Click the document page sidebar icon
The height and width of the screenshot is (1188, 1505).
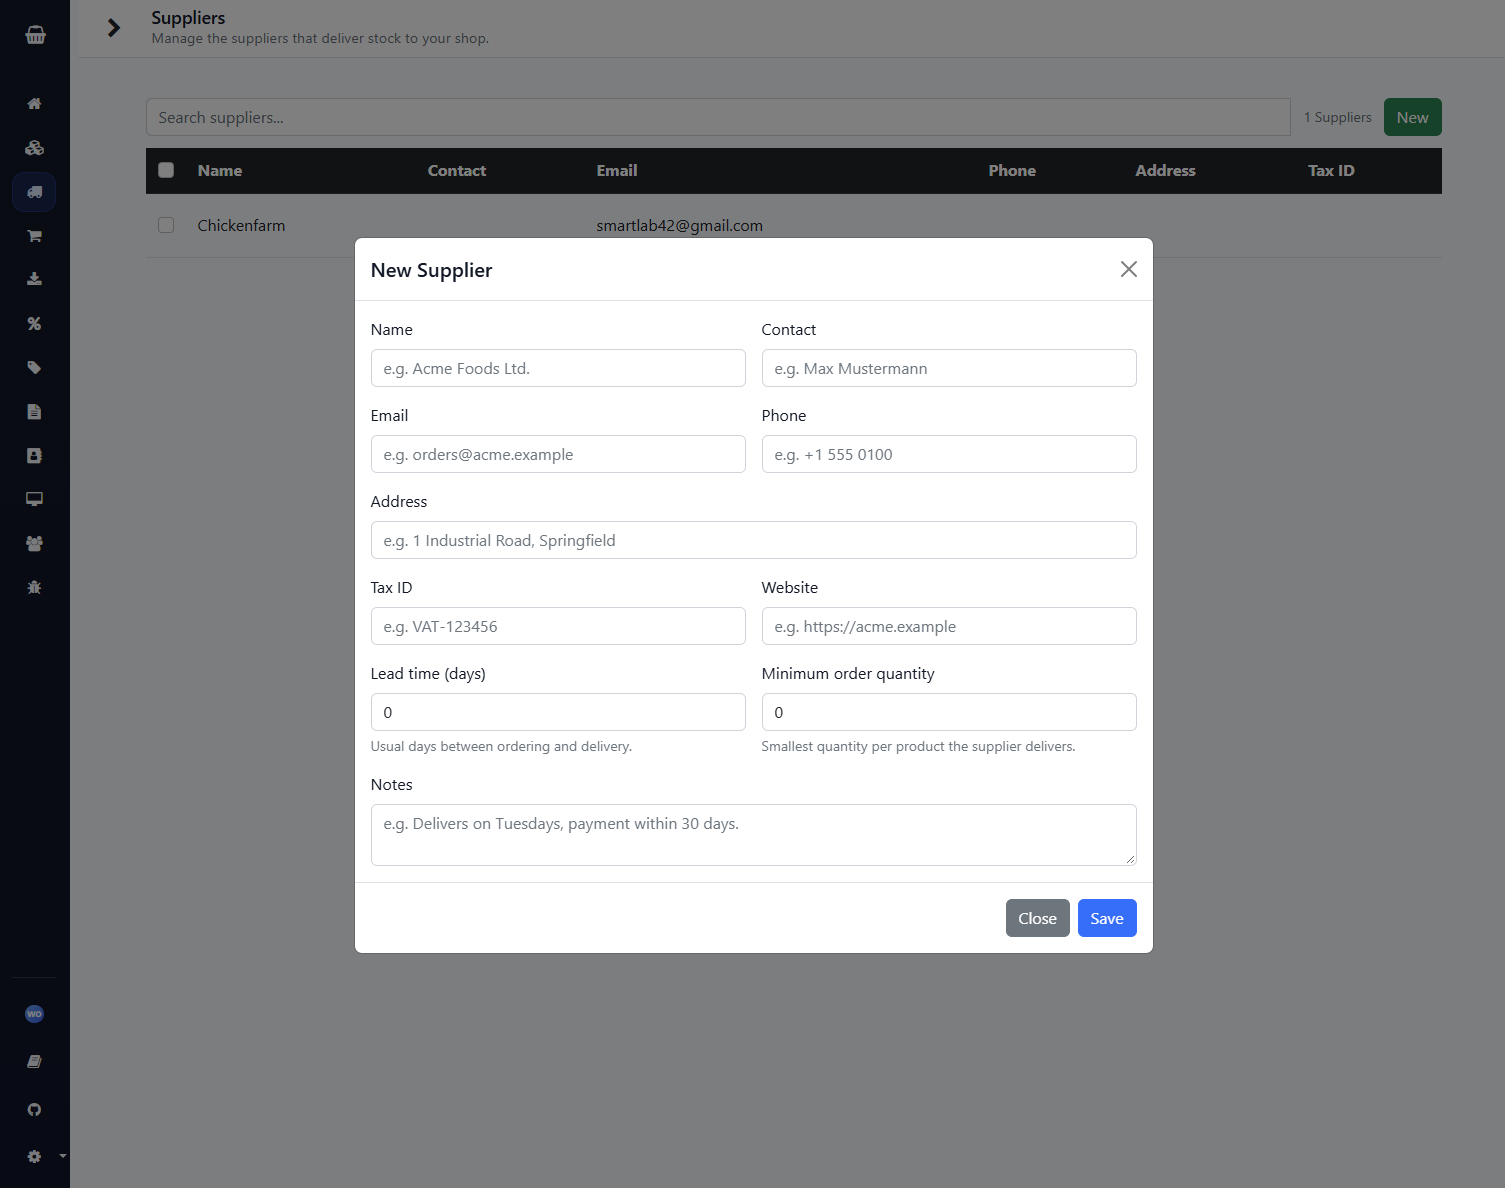(x=34, y=412)
